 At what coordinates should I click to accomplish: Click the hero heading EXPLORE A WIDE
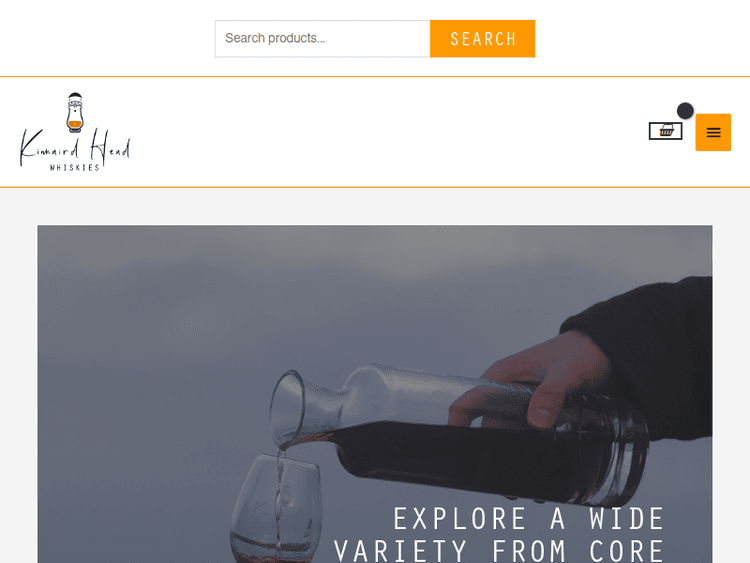click(x=529, y=519)
